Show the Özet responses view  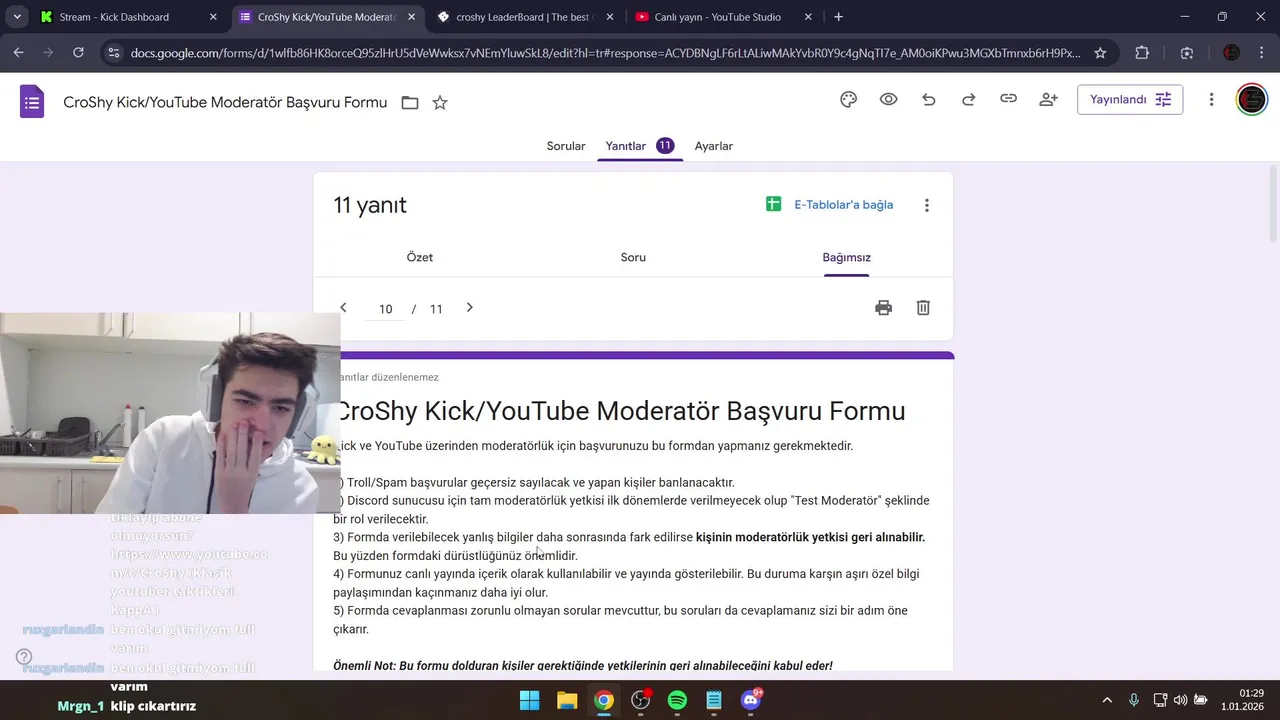pyautogui.click(x=420, y=257)
